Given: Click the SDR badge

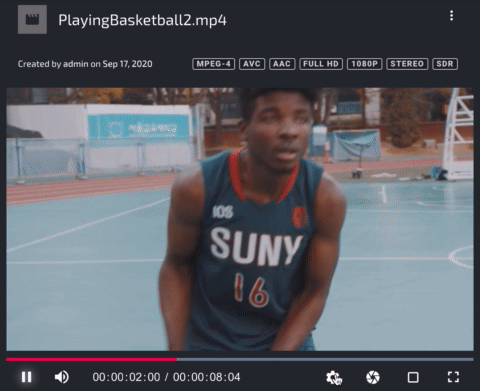Looking at the screenshot, I should coord(445,64).
